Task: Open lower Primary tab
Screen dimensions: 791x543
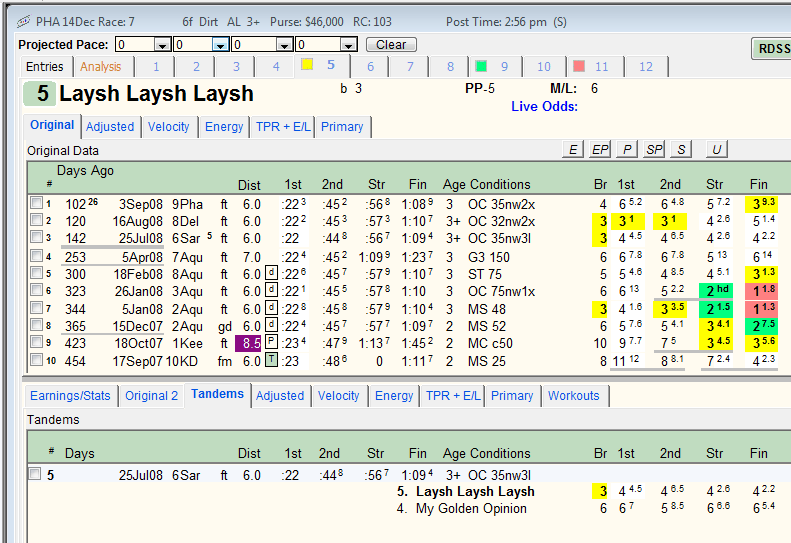Action: pyautogui.click(x=512, y=396)
